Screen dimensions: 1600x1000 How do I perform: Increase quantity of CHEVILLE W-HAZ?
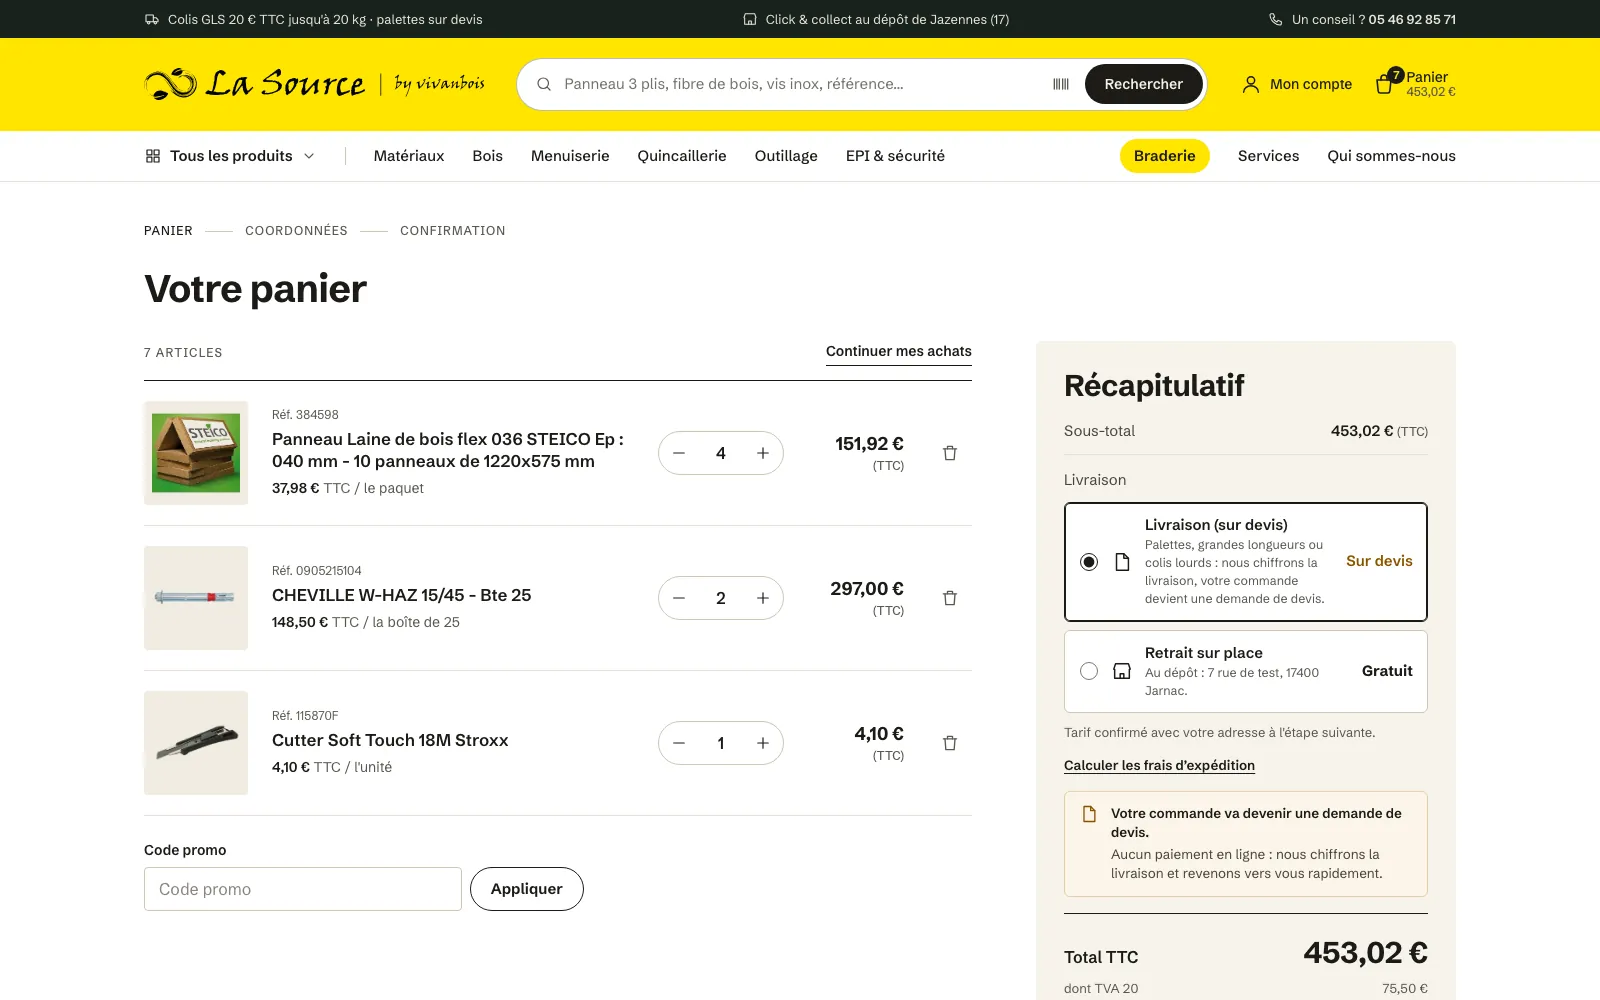[763, 598]
